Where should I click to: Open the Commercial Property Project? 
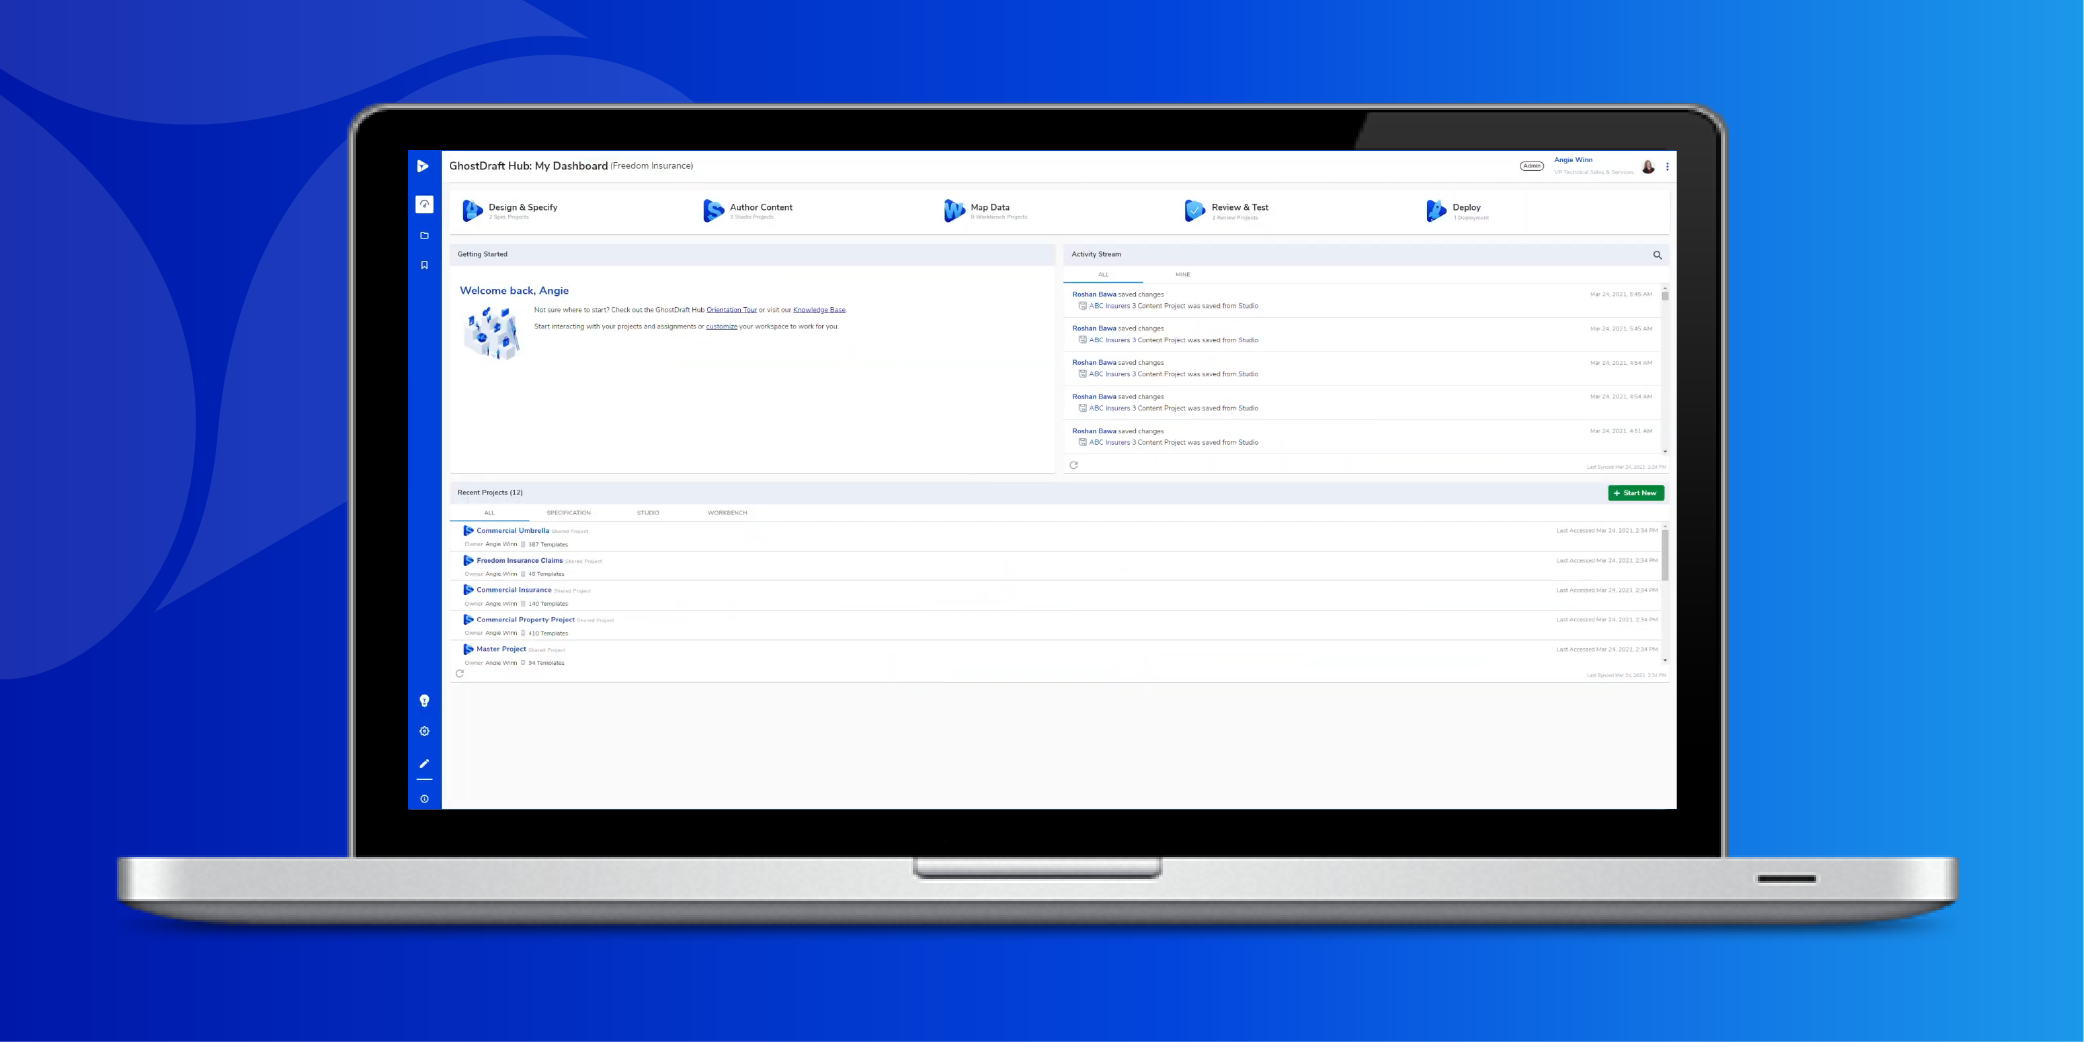point(525,619)
